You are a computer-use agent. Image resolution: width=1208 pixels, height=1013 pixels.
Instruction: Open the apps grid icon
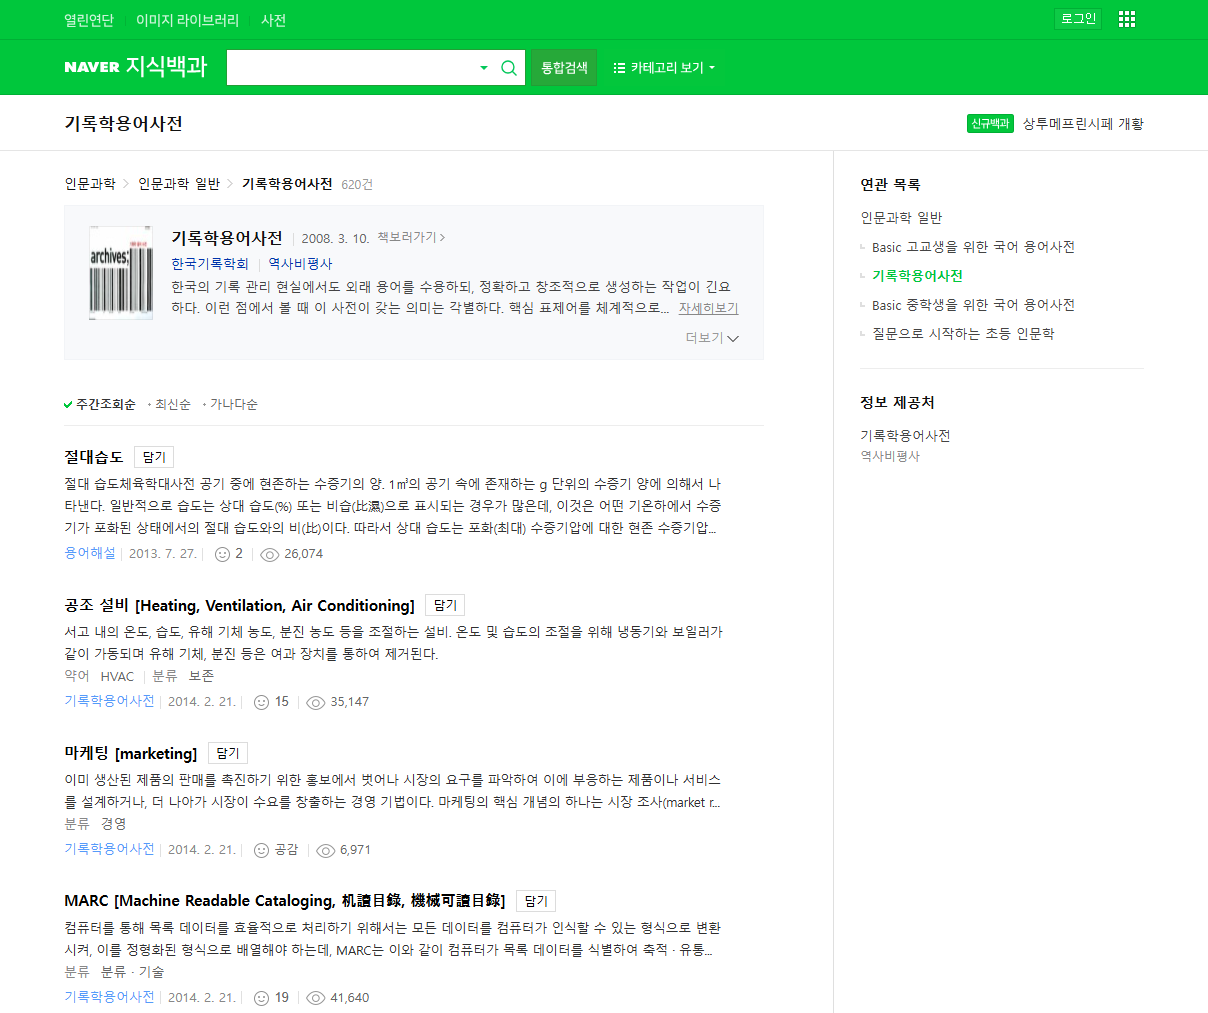1127,19
